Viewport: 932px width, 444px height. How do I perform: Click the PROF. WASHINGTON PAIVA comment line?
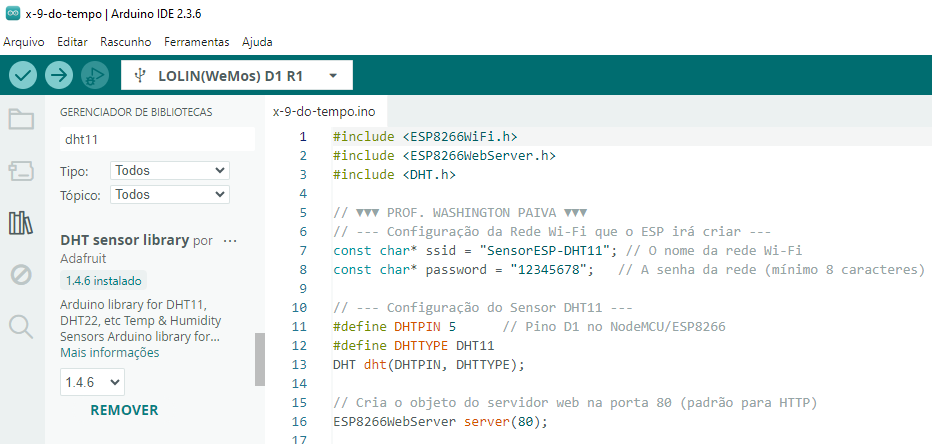click(461, 213)
